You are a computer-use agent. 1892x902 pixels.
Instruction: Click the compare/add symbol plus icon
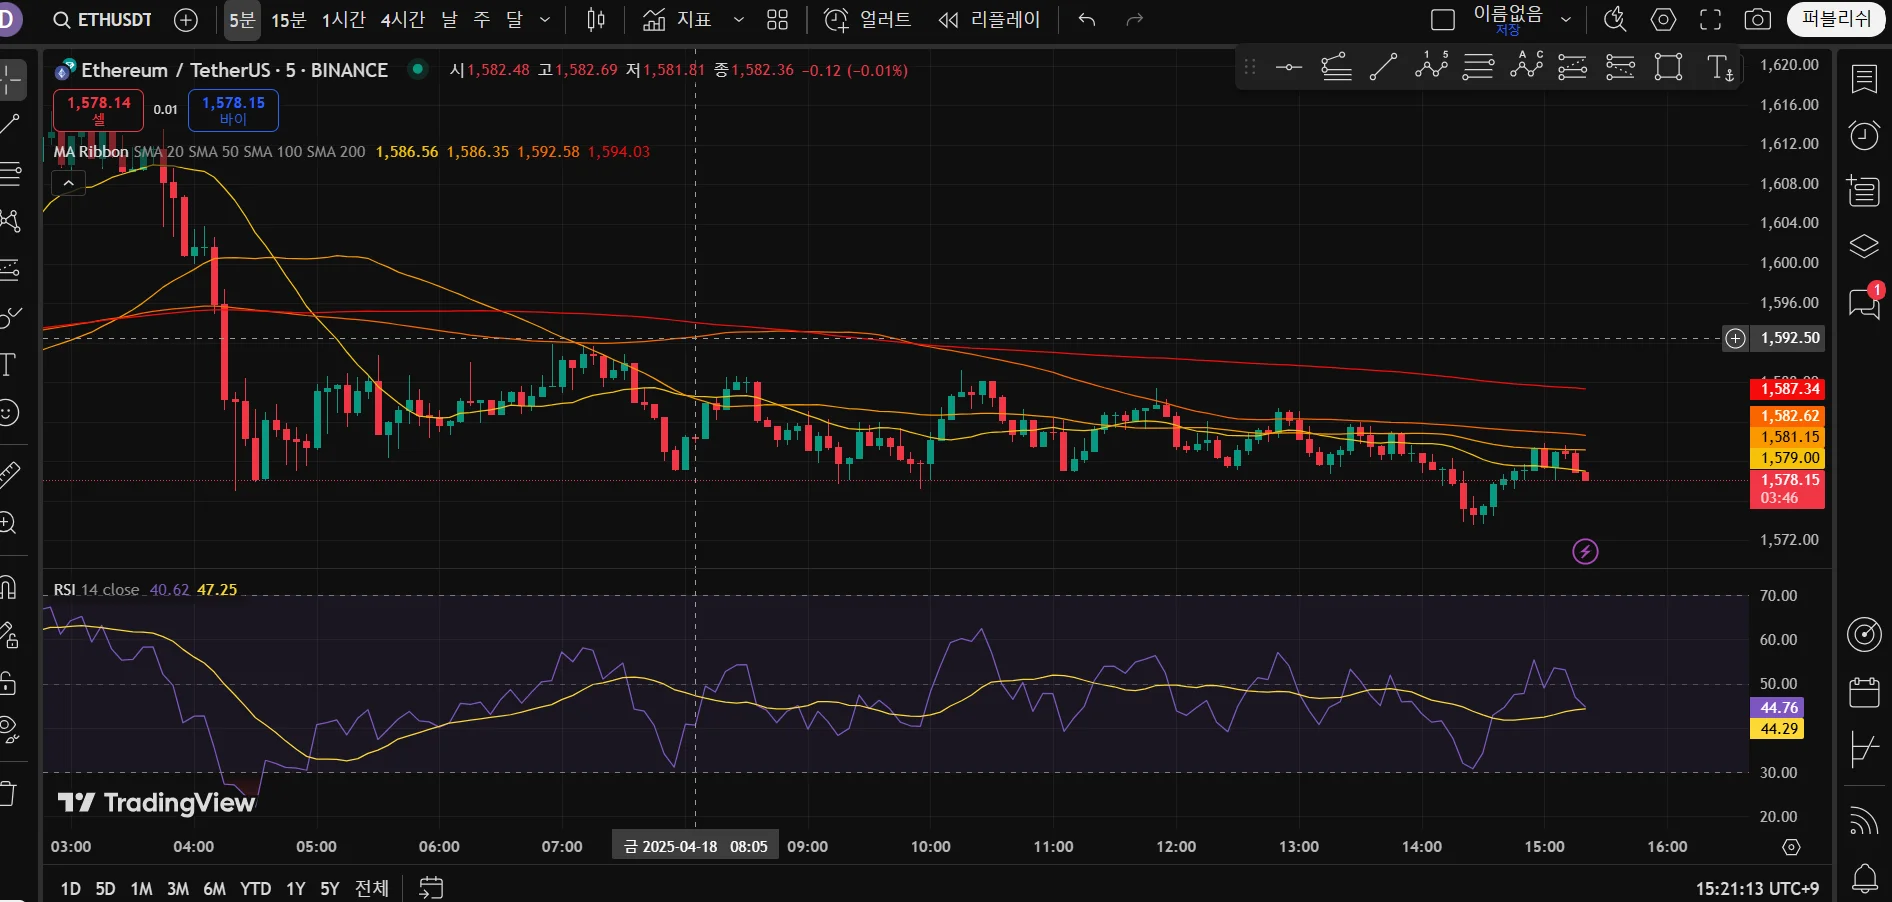point(186,20)
